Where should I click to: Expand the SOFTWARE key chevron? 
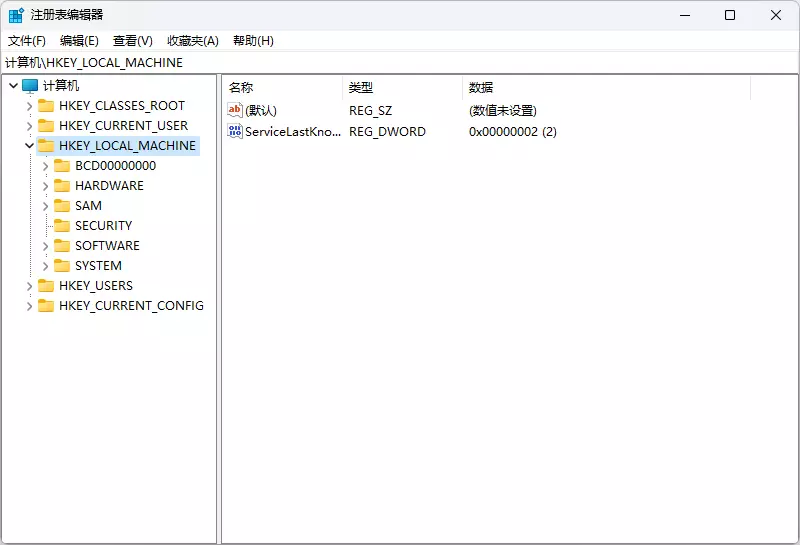[45, 246]
